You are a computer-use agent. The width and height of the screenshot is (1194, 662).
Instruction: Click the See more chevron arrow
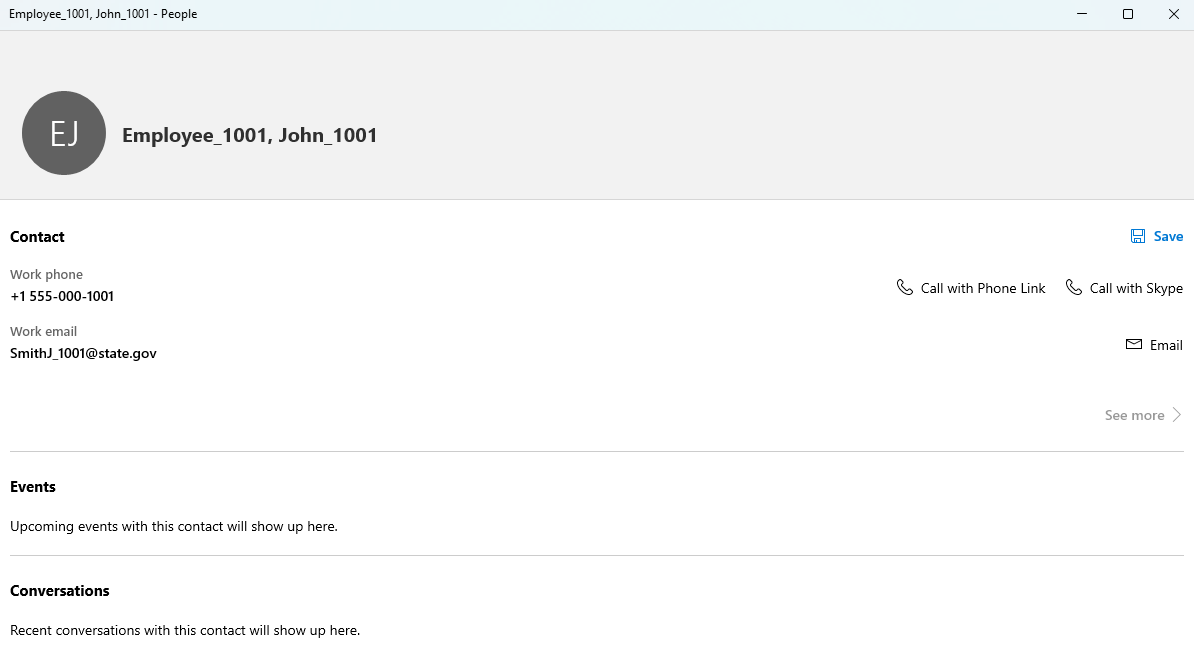pos(1176,415)
